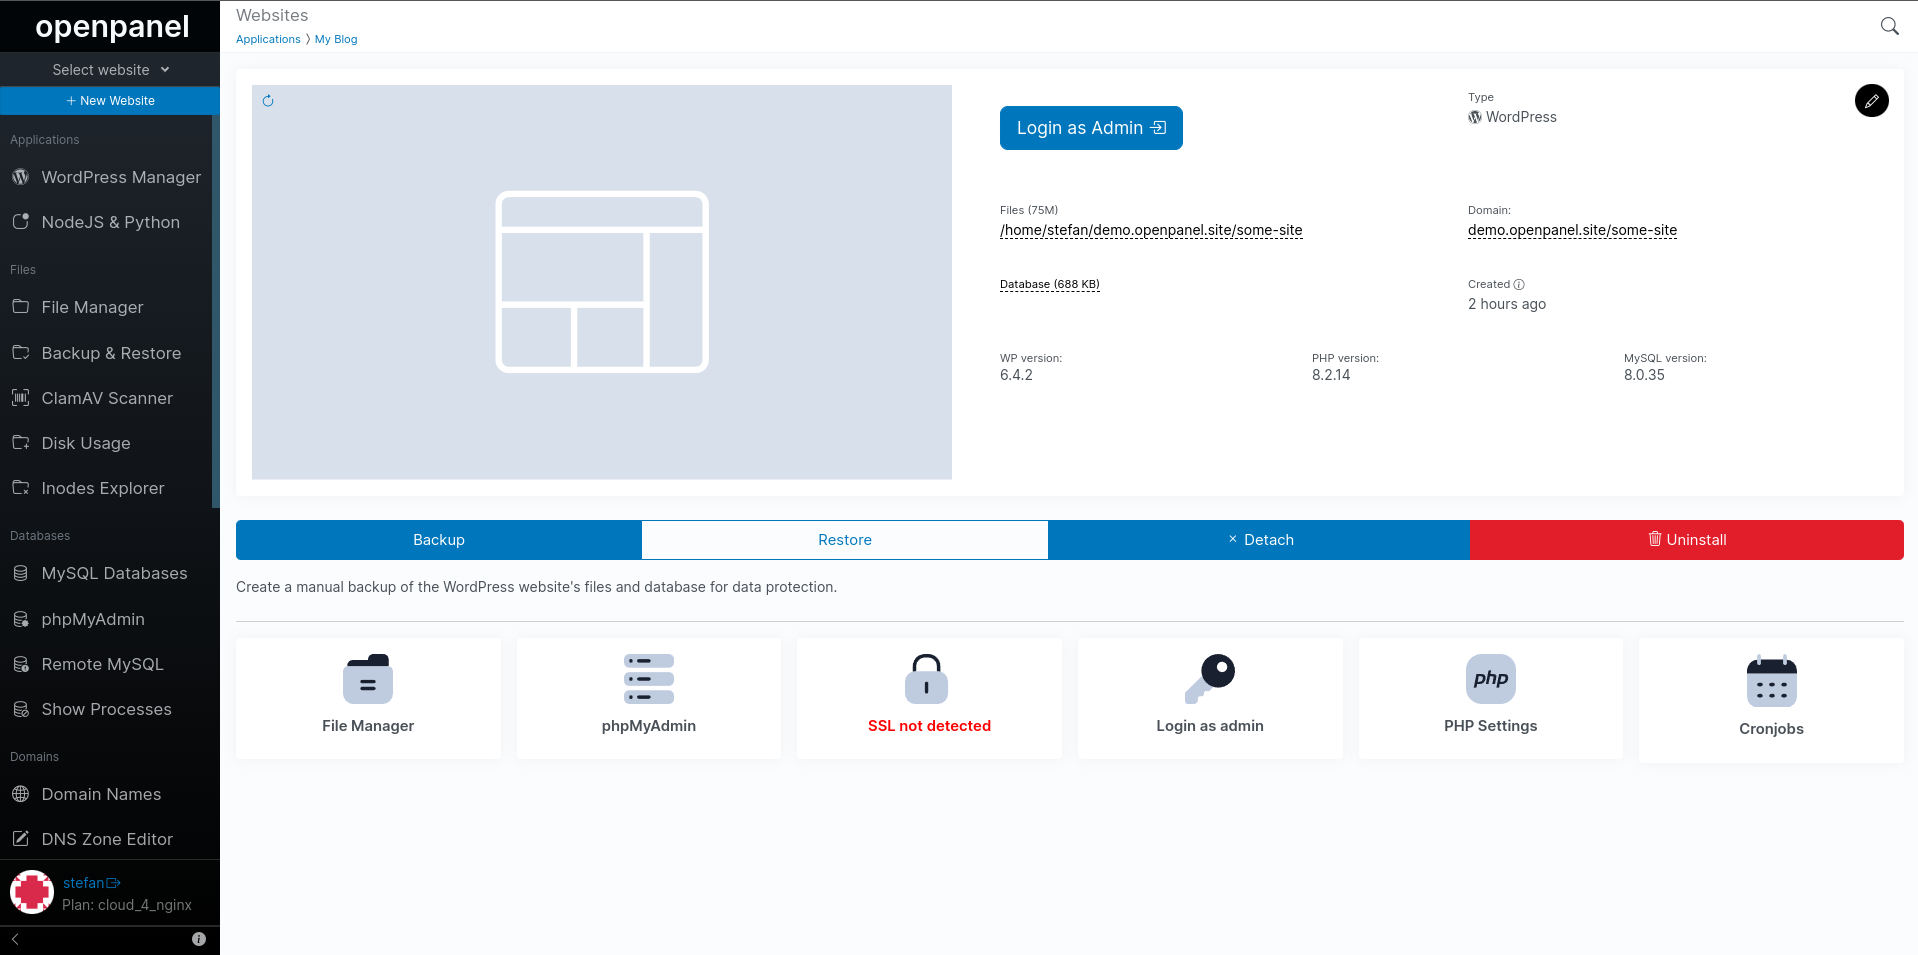The image size is (1918, 955).
Task: Open WordPress Manager from the sidebar menu
Action: tap(121, 177)
